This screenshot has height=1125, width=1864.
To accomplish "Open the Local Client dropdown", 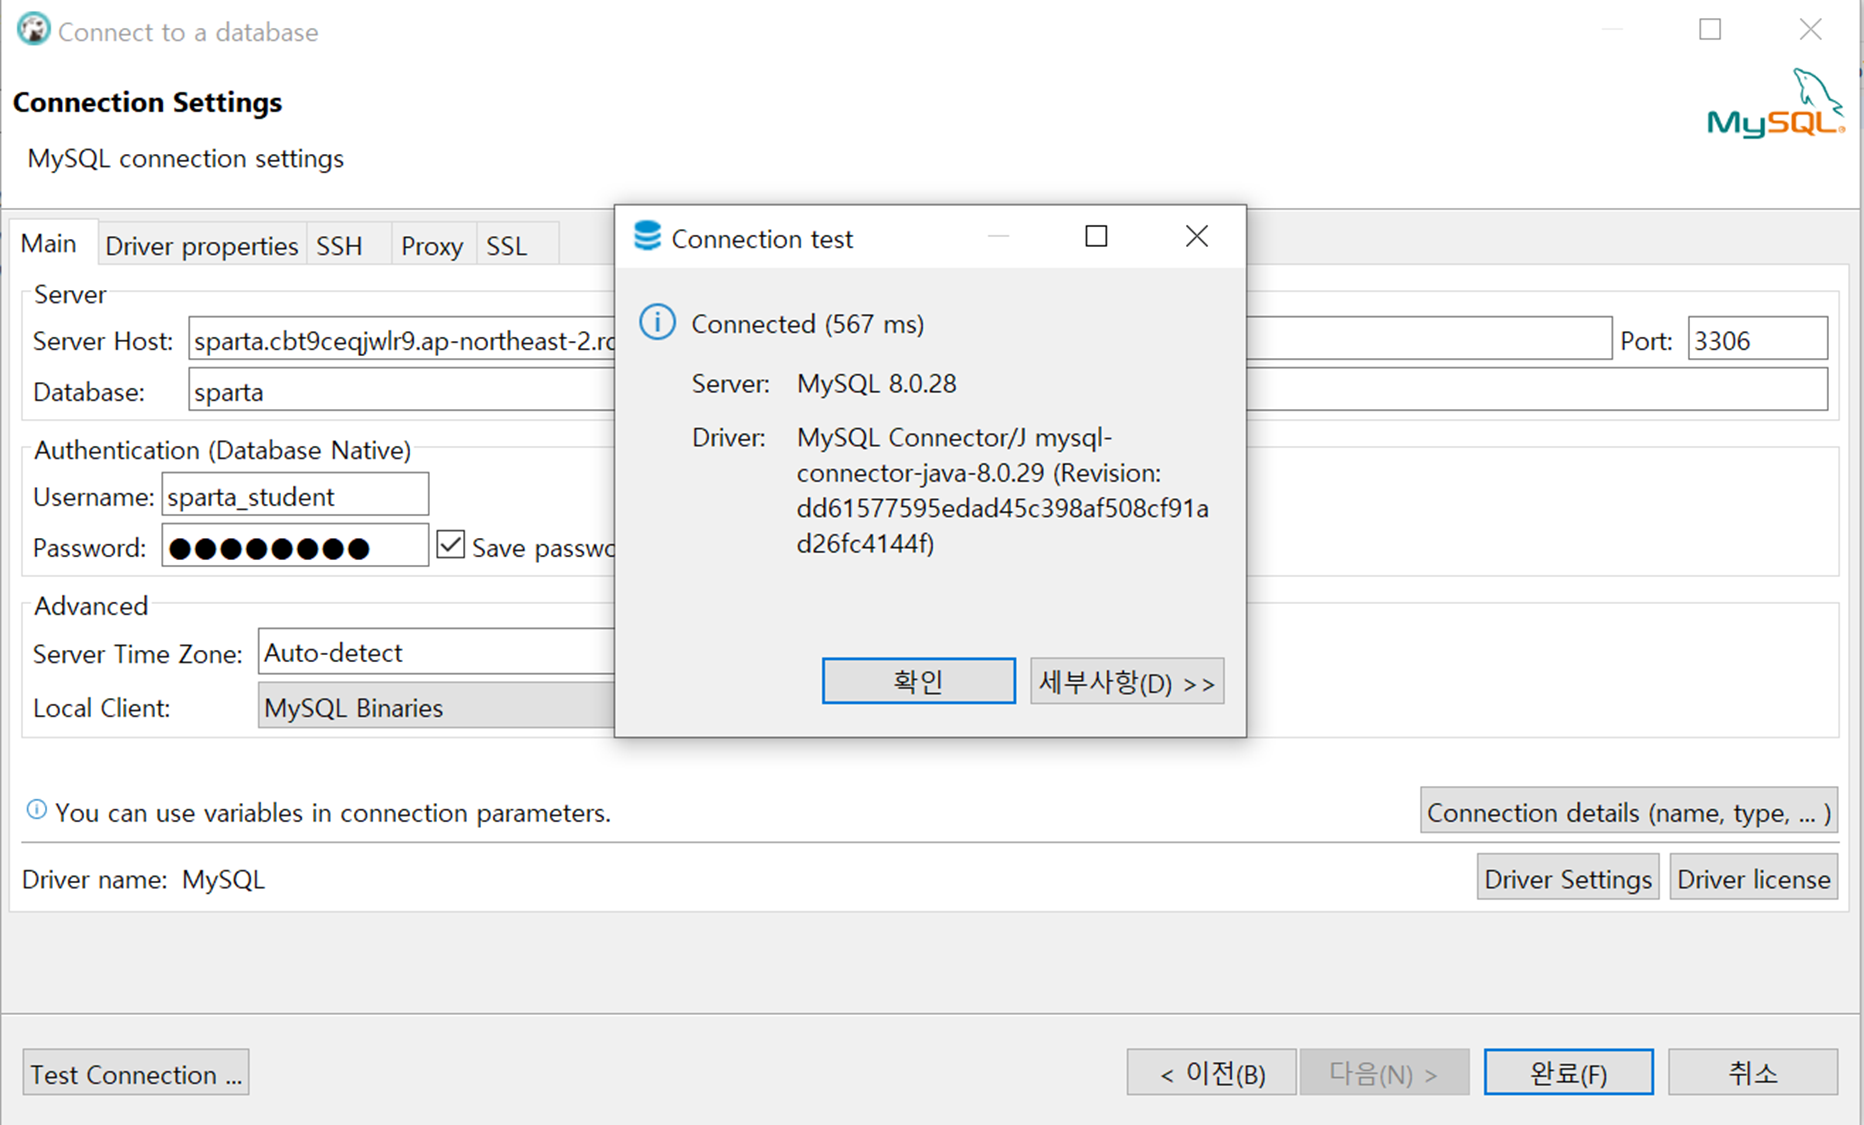I will pyautogui.click(x=436, y=706).
